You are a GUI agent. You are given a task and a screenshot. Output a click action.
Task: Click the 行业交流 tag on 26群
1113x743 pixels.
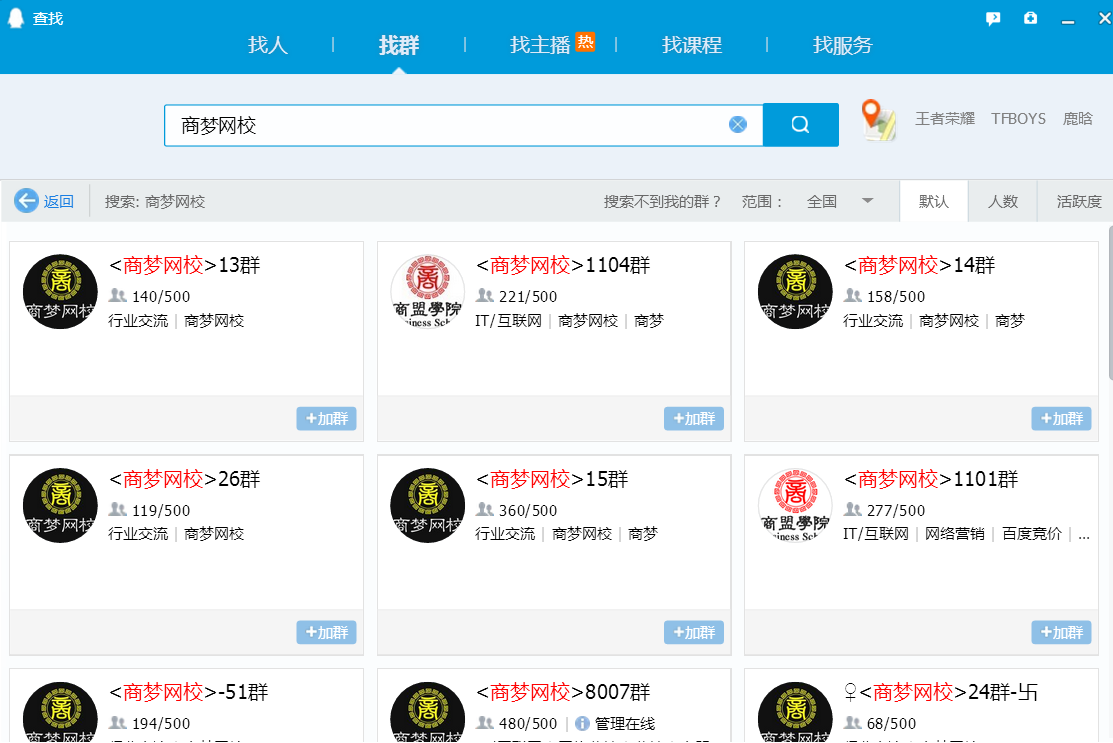(138, 534)
